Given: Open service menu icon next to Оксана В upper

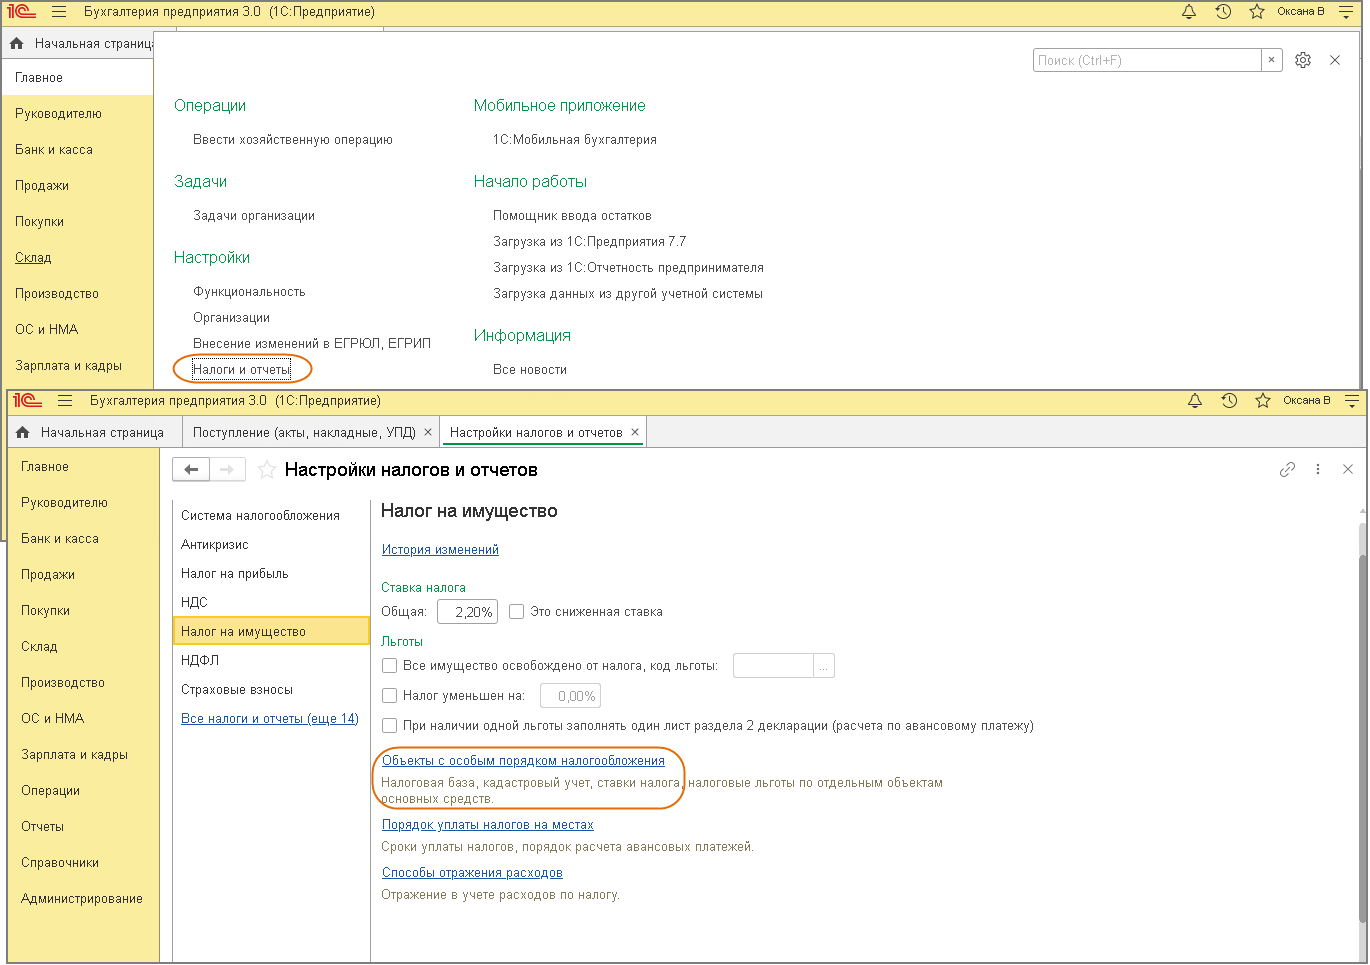Looking at the screenshot, I should [1346, 12].
